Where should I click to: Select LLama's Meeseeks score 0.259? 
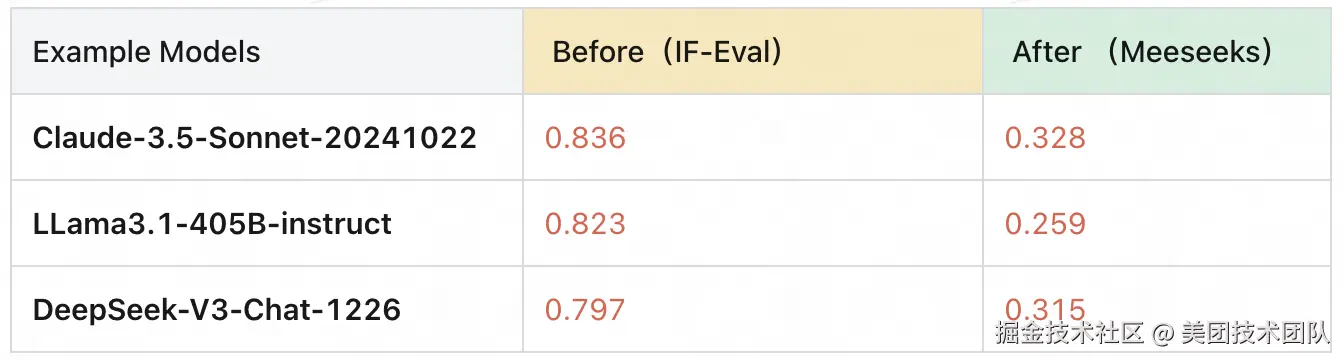click(x=1045, y=224)
